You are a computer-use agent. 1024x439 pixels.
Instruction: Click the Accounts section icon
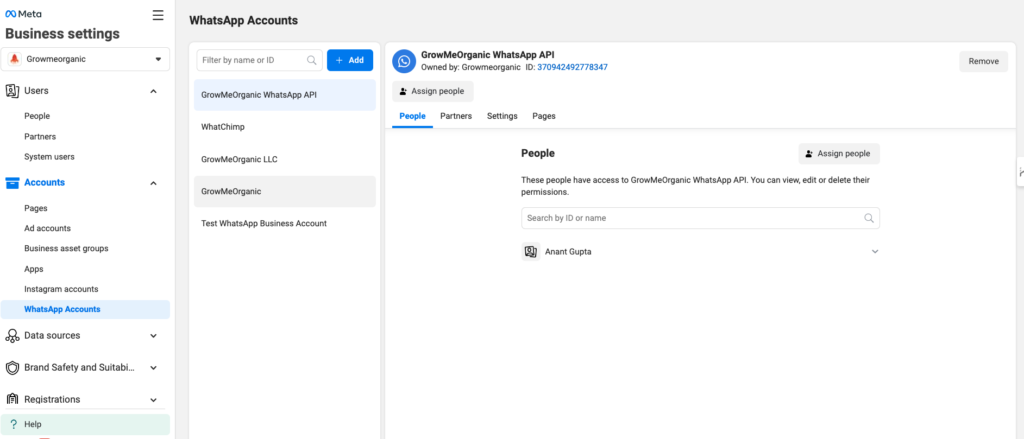[x=12, y=183]
